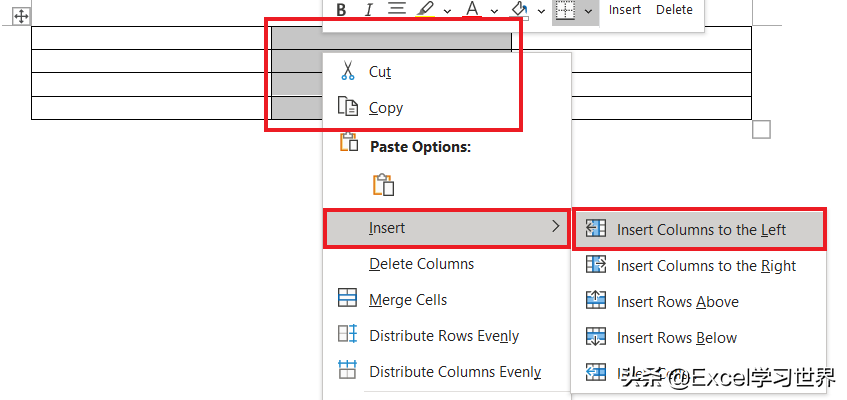Click the Paste Options header
Screen dimensions: 847x400
click(420, 147)
